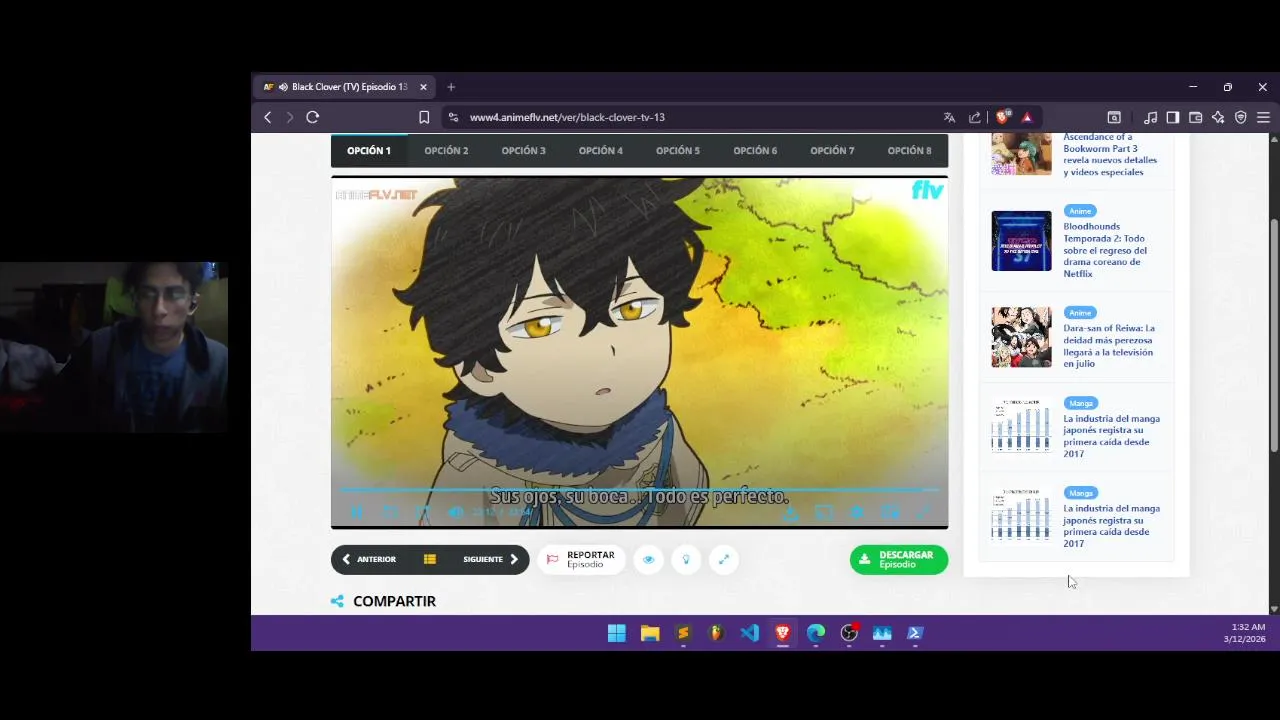Open the translate page icon

(949, 117)
